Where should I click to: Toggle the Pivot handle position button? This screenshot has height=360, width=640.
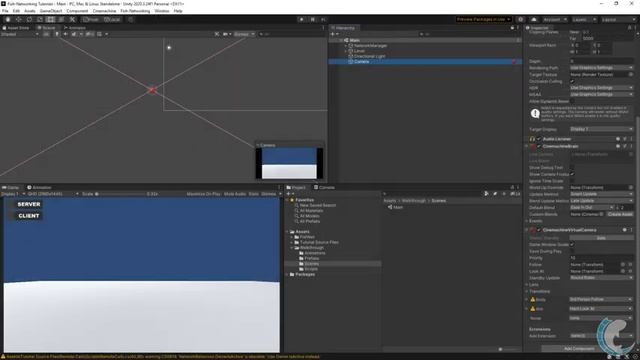91,19
